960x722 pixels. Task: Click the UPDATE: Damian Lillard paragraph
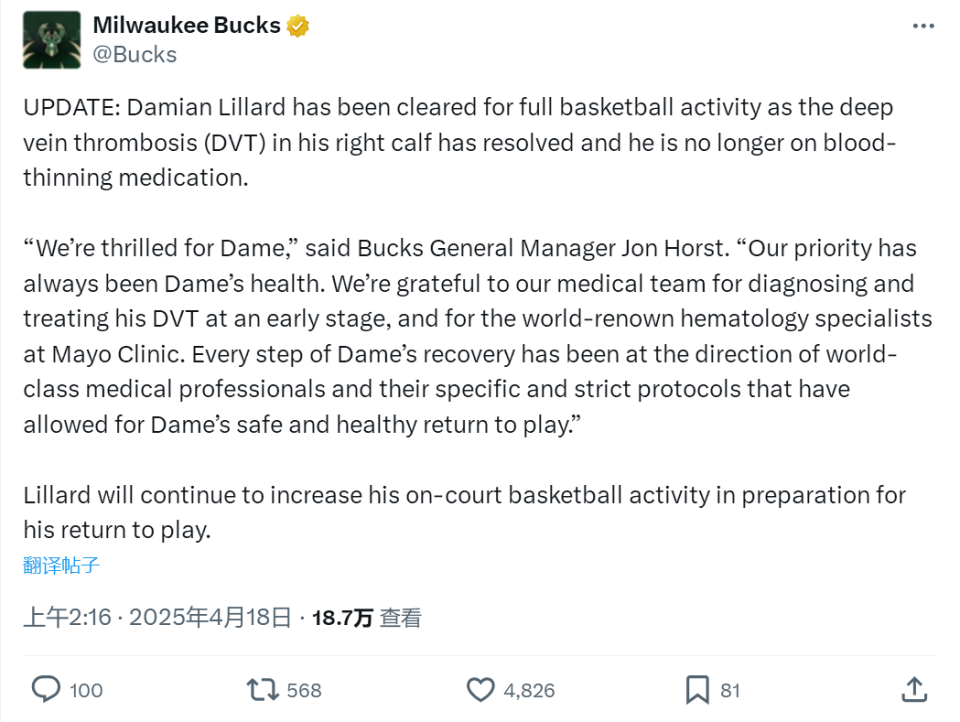[460, 142]
